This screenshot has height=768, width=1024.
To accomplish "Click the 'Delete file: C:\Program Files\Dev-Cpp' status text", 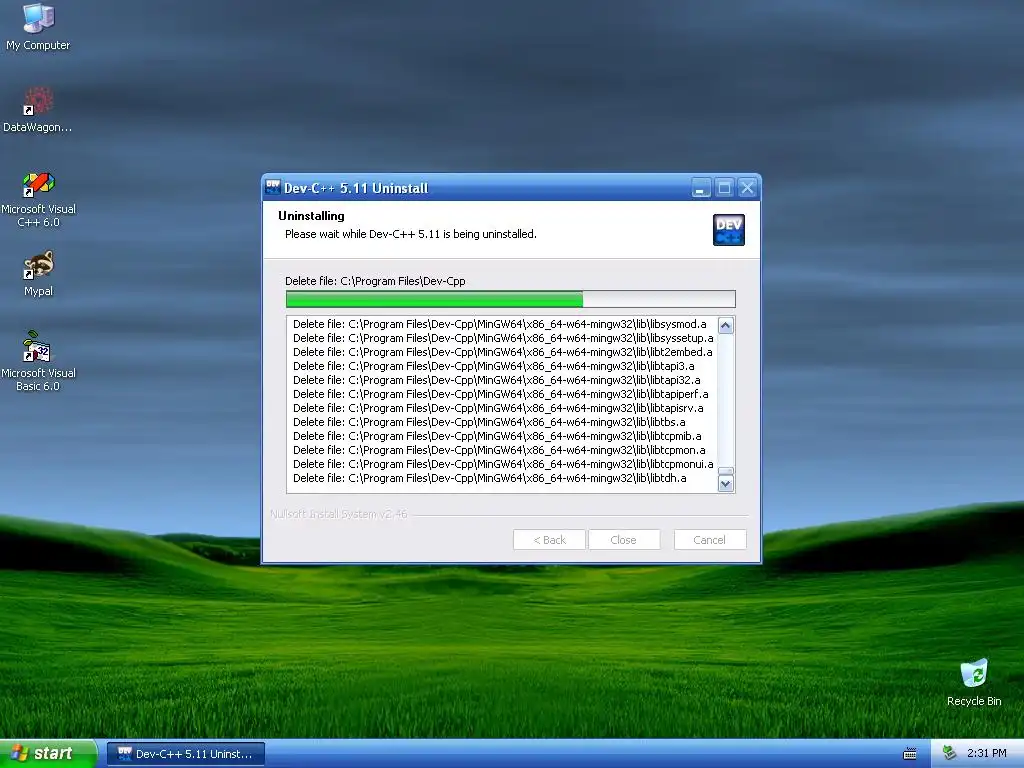I will [x=376, y=281].
